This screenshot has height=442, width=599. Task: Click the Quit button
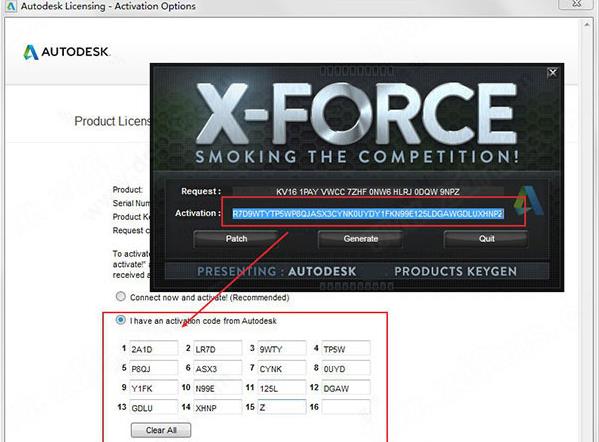[x=486, y=239]
